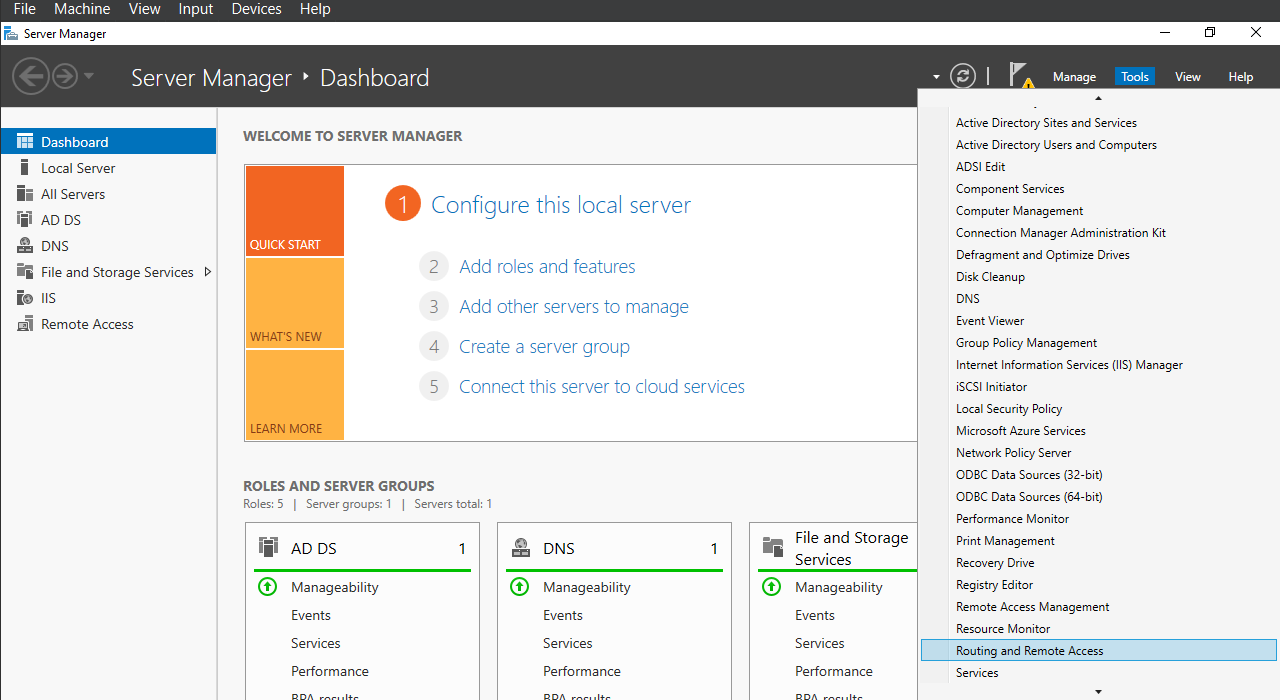Click the Forward navigation arrow icon
1280x700 pixels.
[65, 76]
